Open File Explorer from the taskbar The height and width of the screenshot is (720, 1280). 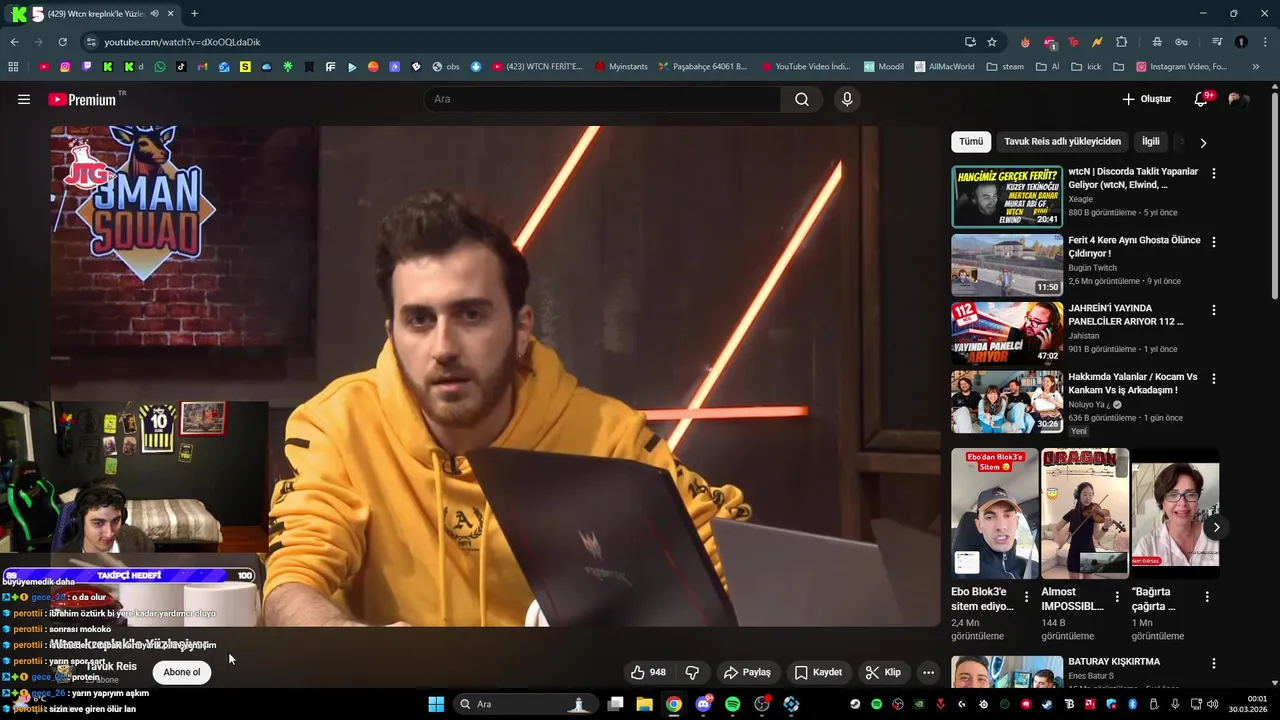[x=645, y=704]
